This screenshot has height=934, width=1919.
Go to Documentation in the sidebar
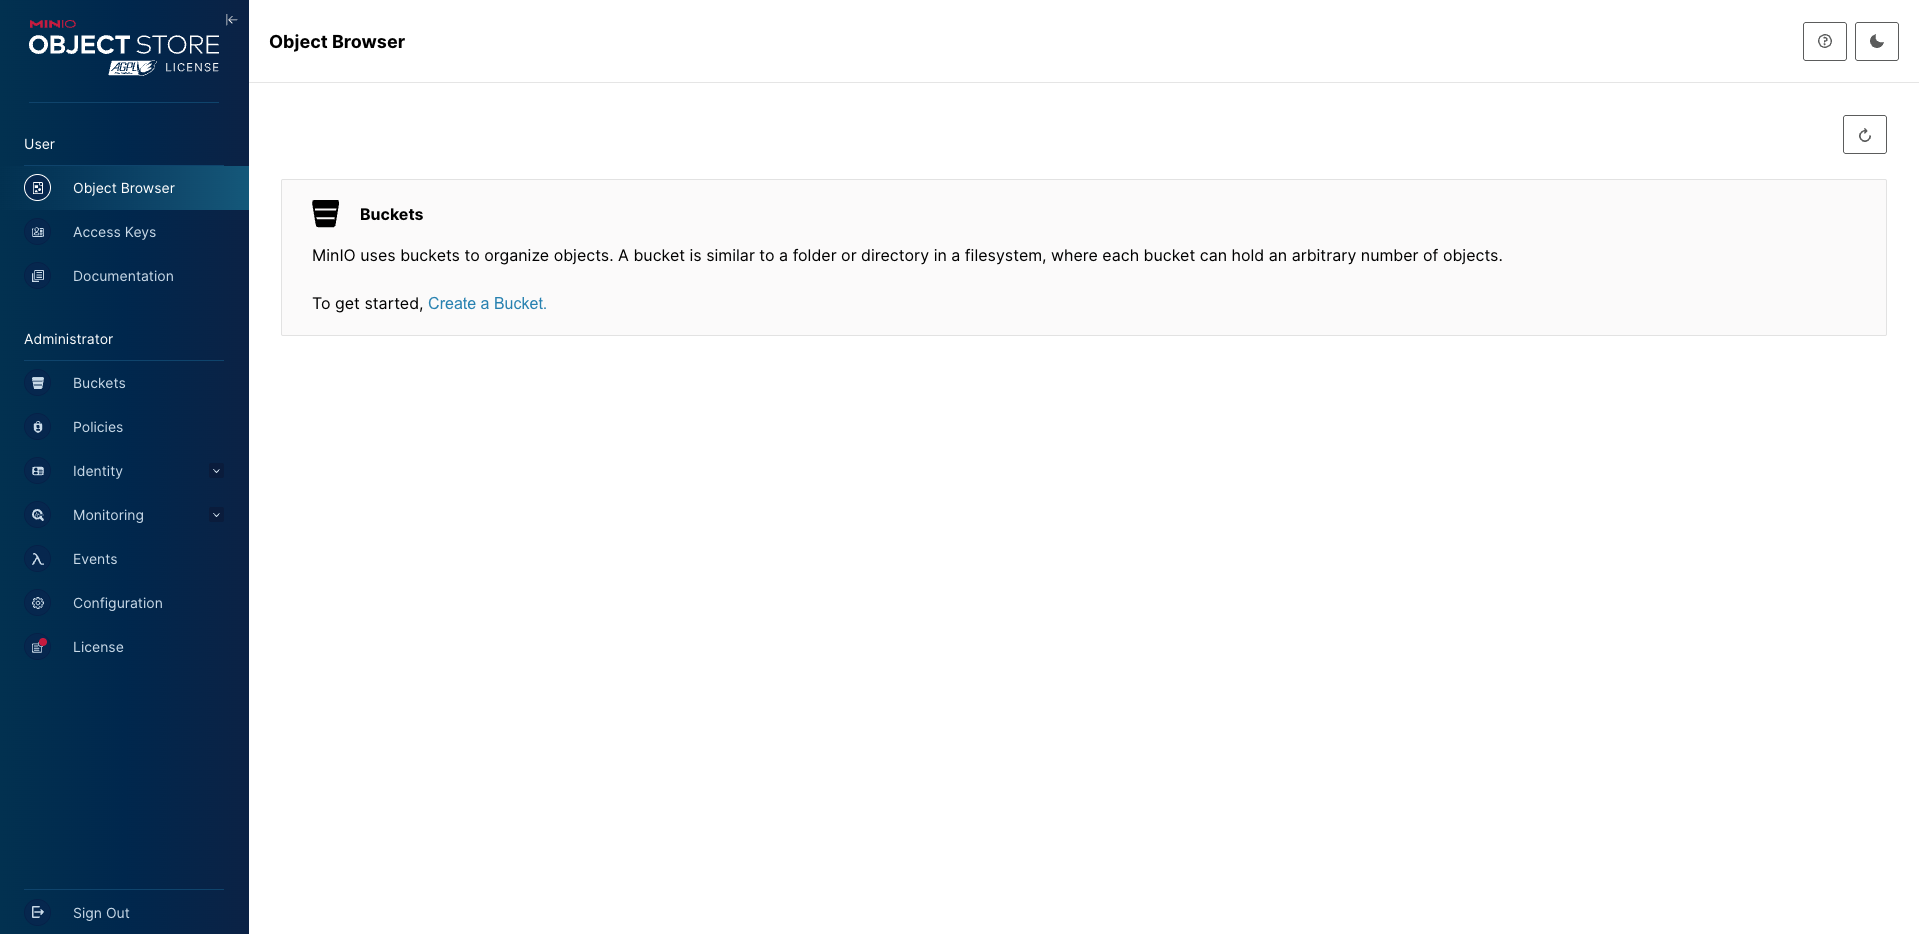pos(124,276)
